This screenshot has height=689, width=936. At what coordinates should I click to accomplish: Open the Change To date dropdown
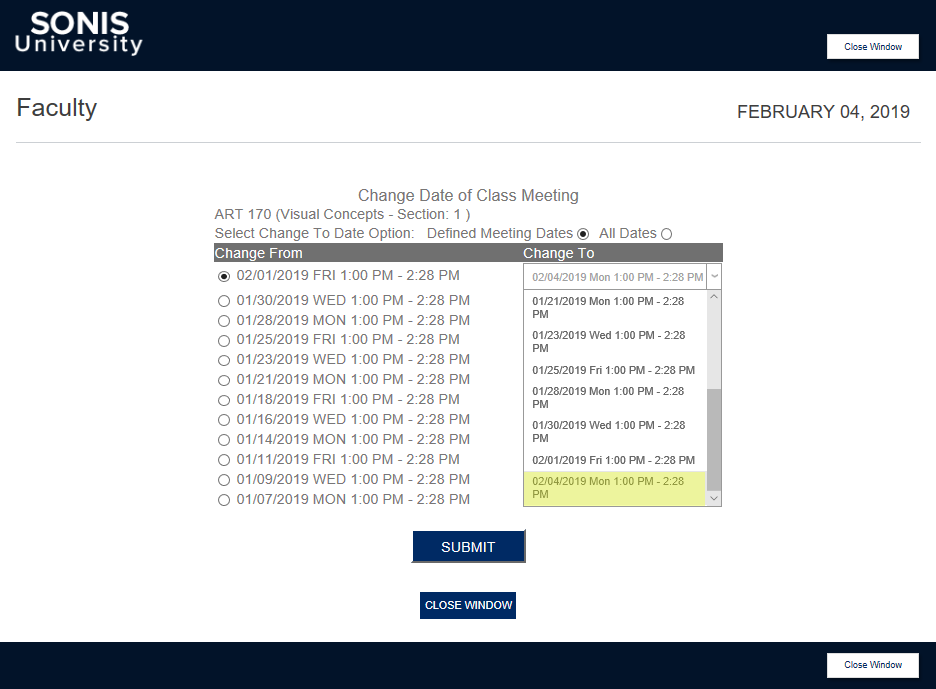(x=713, y=276)
